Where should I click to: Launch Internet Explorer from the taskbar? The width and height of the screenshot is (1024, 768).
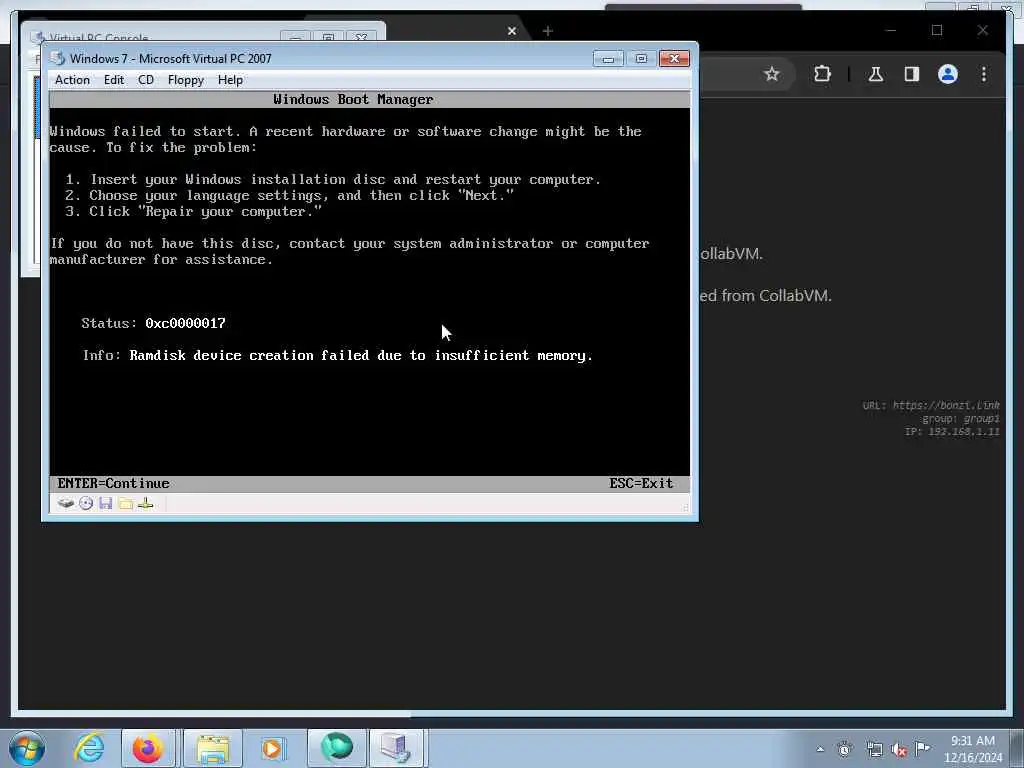point(89,748)
